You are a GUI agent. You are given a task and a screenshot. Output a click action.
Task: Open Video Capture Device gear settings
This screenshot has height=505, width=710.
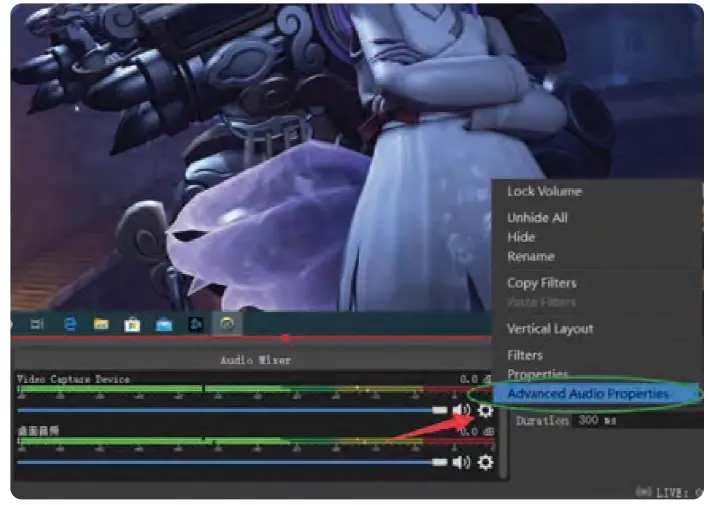click(485, 410)
